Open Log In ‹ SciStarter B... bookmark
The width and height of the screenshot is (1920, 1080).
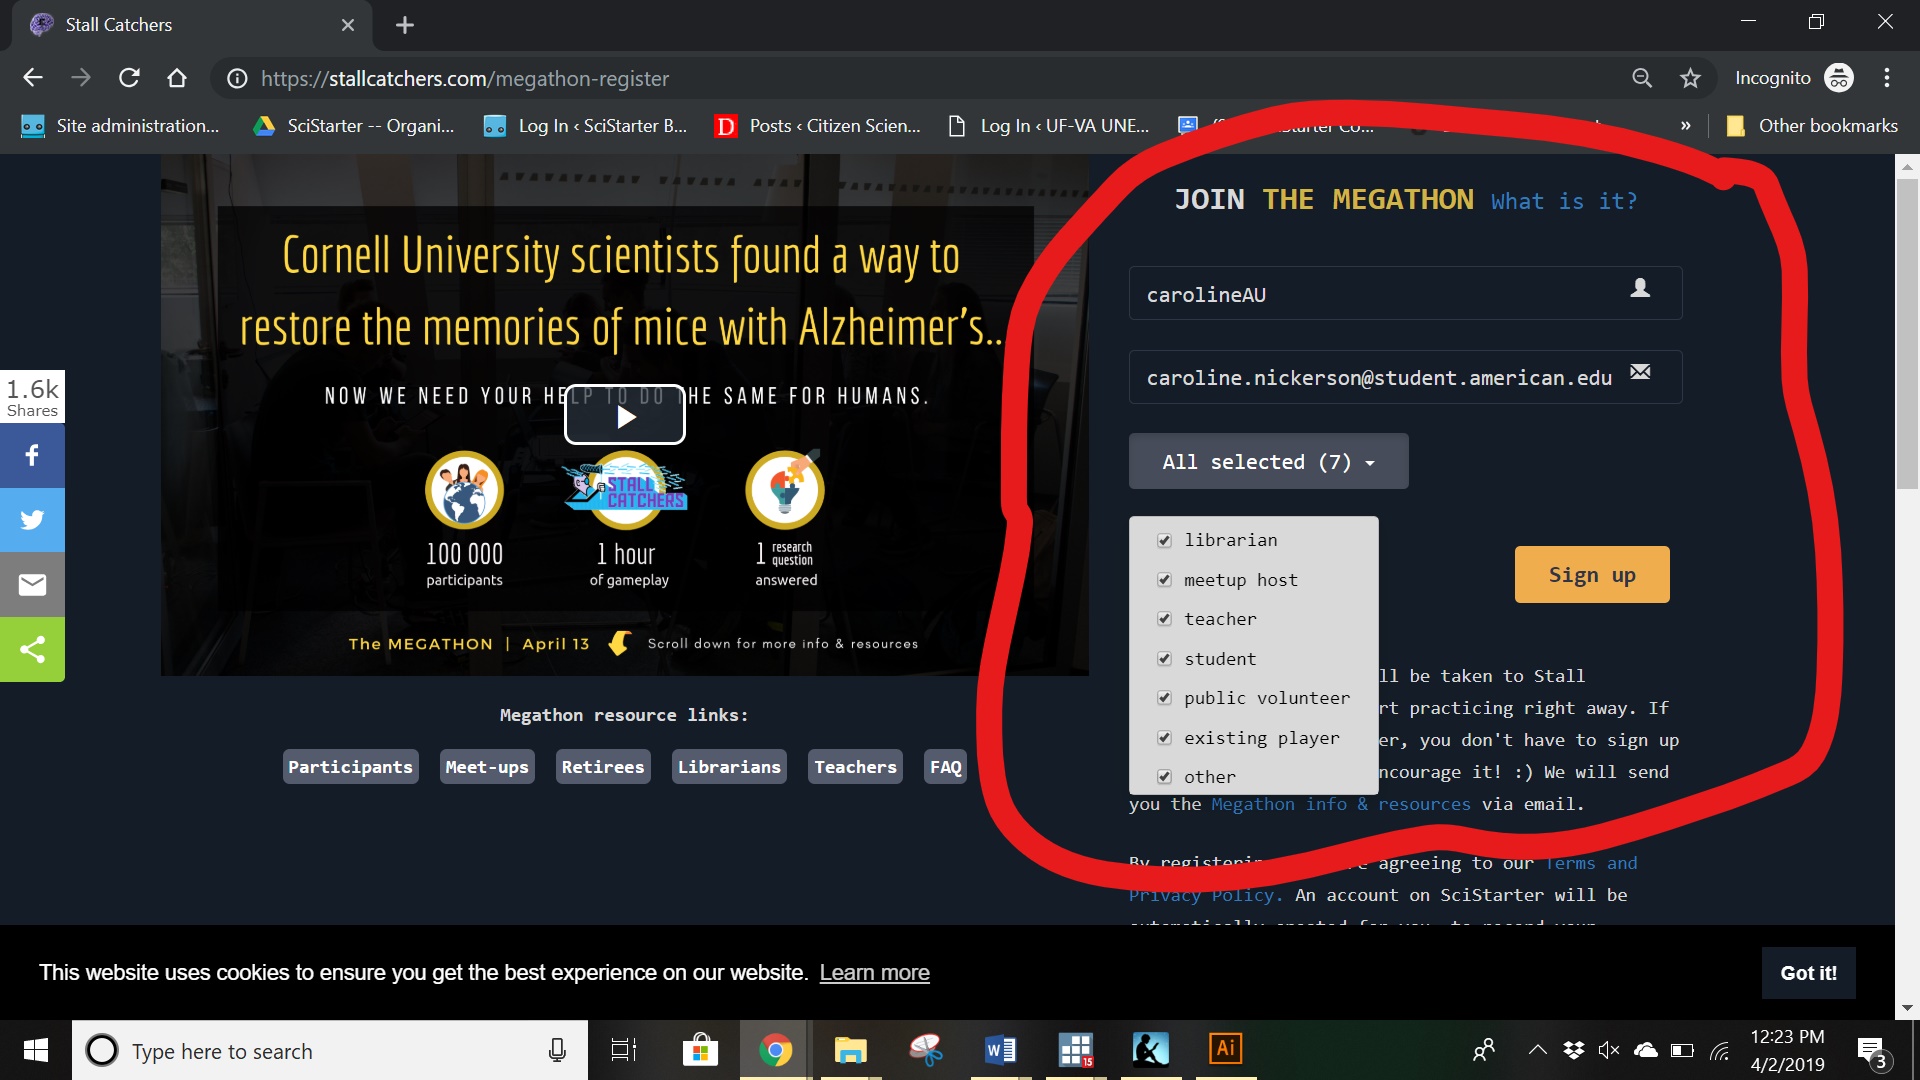pos(585,126)
